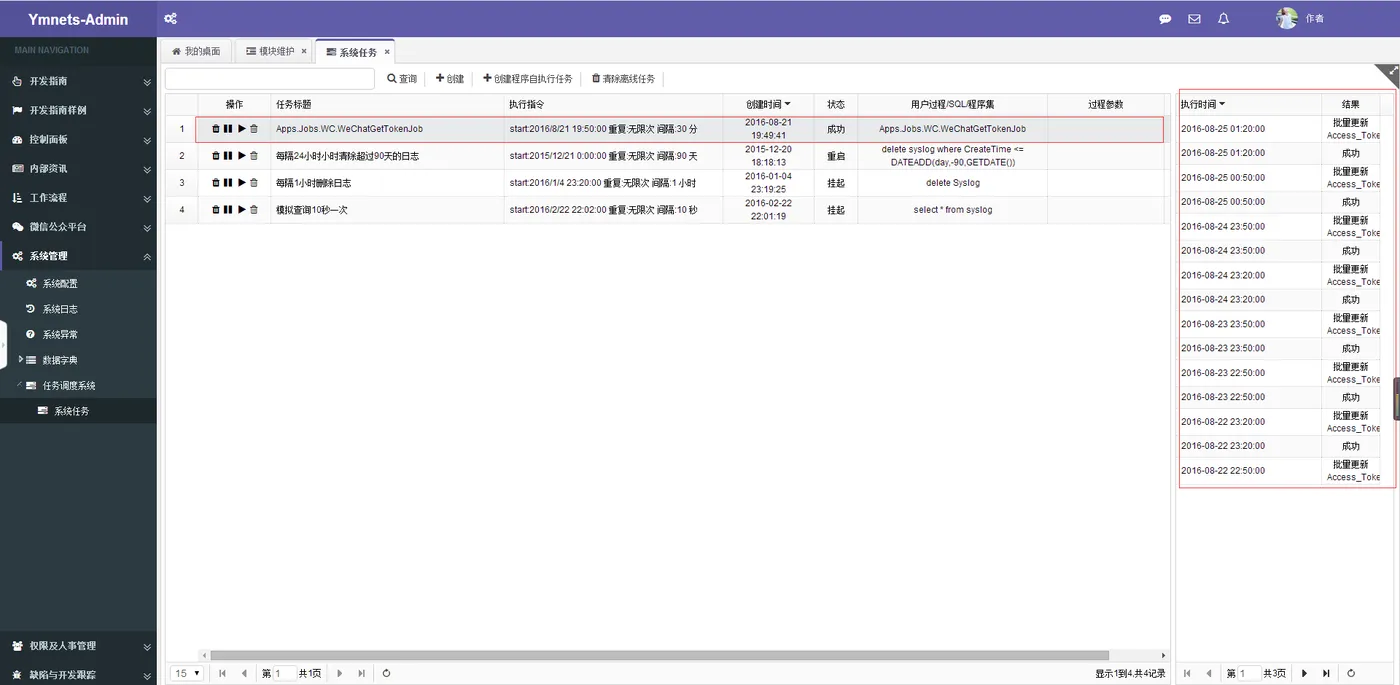Refresh the execution log grid with reload icon
This screenshot has height=685, width=1400.
1351,673
